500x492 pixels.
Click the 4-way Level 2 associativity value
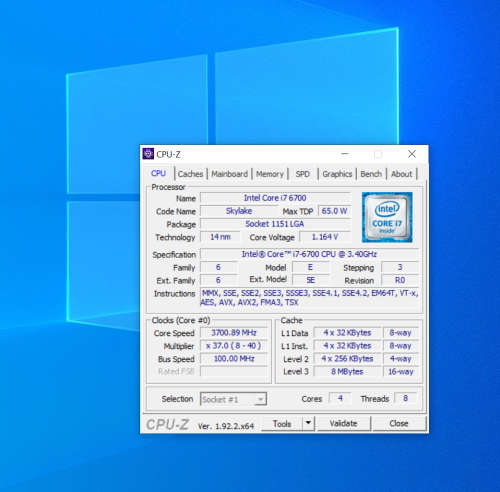401,359
